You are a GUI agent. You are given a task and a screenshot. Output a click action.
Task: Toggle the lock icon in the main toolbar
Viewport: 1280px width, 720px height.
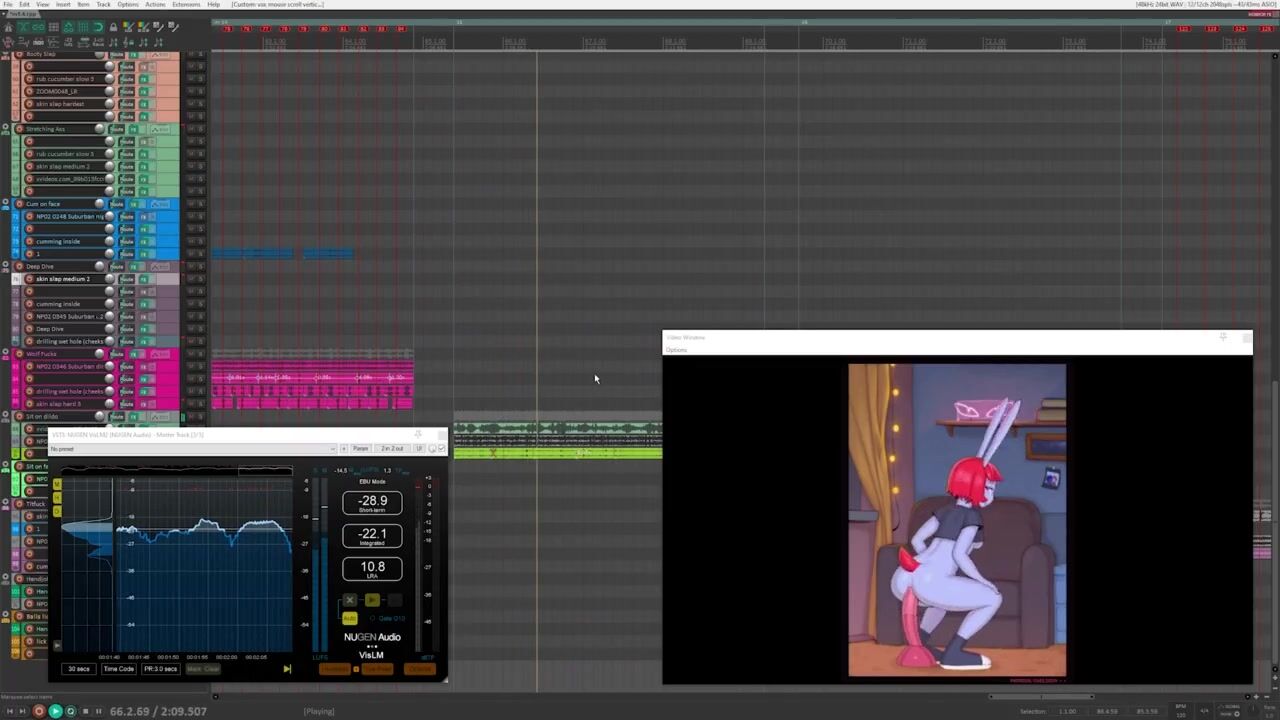click(x=114, y=28)
